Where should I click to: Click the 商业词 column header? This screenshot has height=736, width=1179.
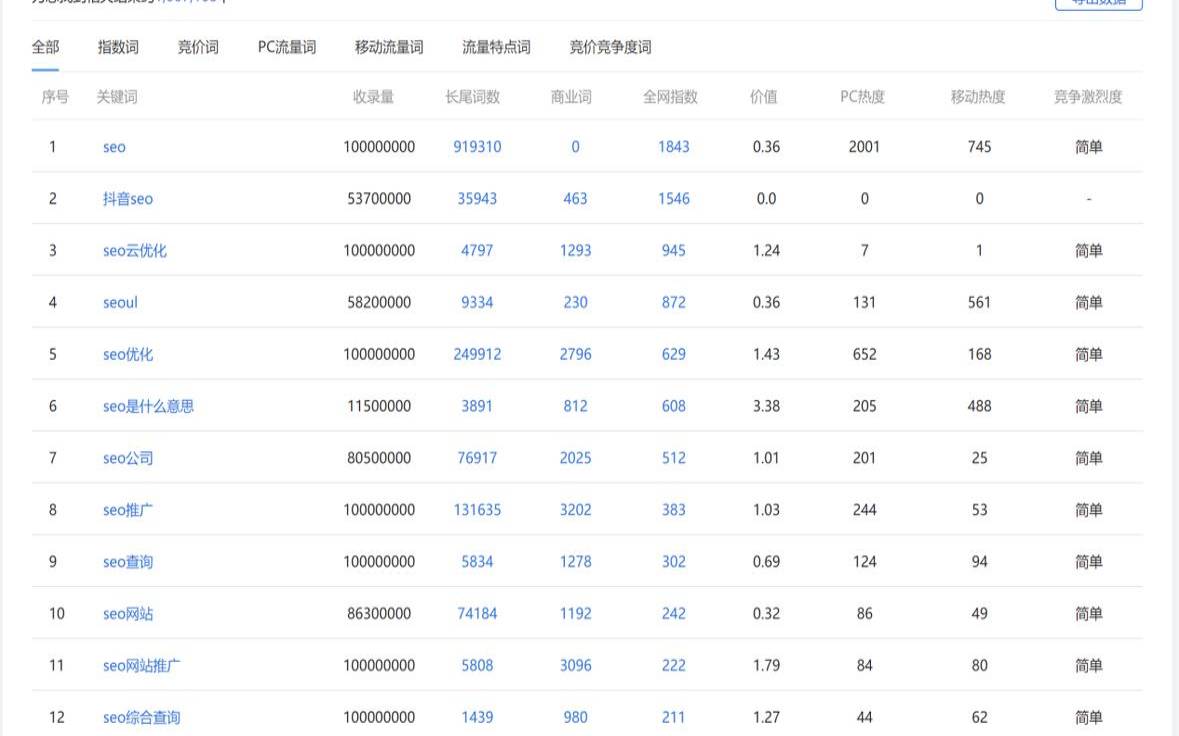coord(571,97)
